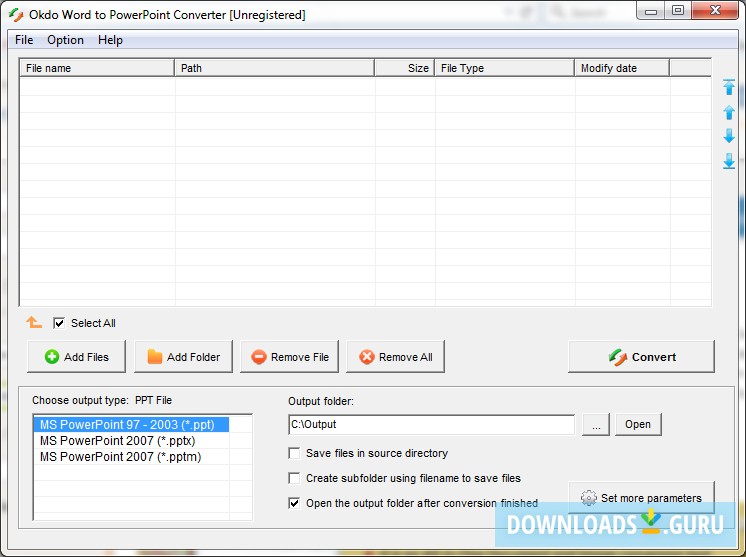The height and width of the screenshot is (557, 746).
Task: Click the Okdo app icon in title bar
Action: tap(16, 15)
